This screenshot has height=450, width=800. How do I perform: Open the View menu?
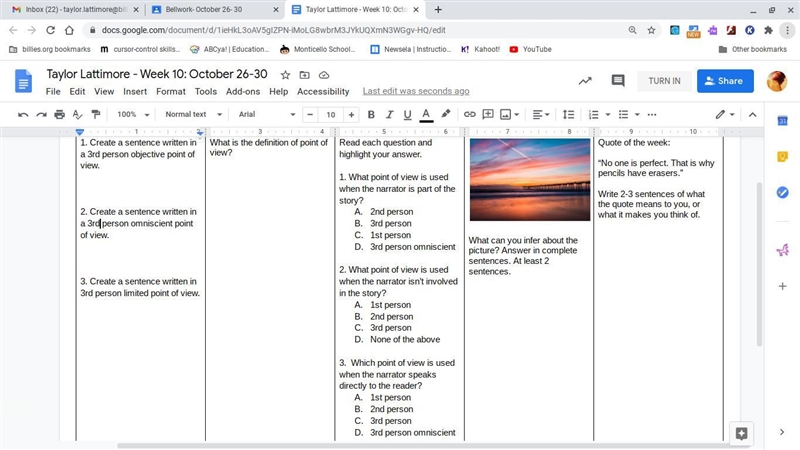click(x=104, y=91)
